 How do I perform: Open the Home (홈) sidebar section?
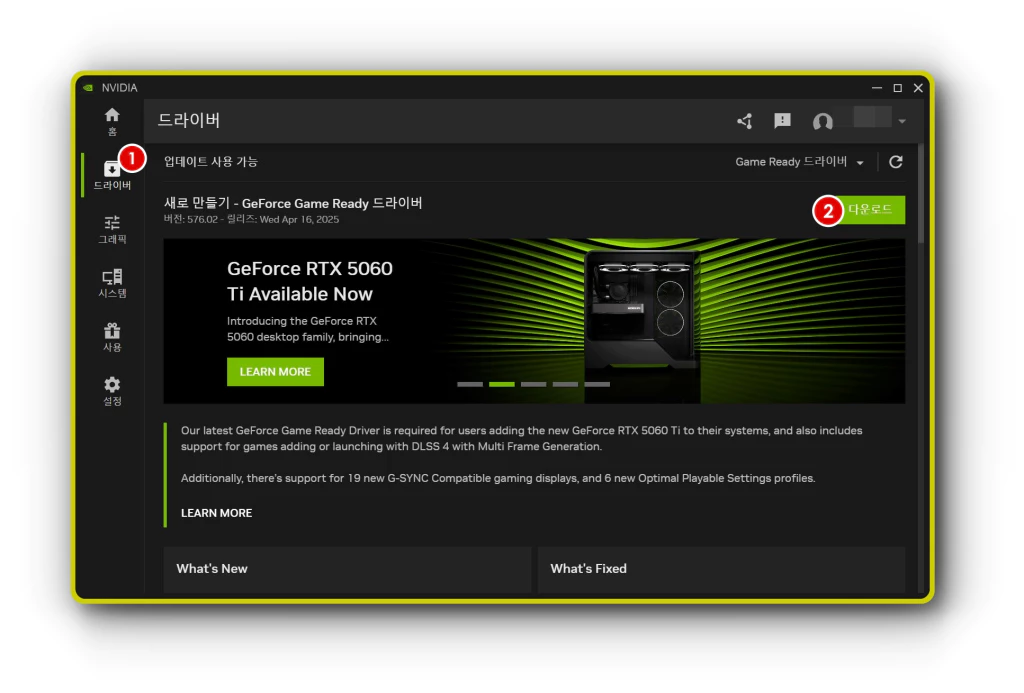click(112, 121)
